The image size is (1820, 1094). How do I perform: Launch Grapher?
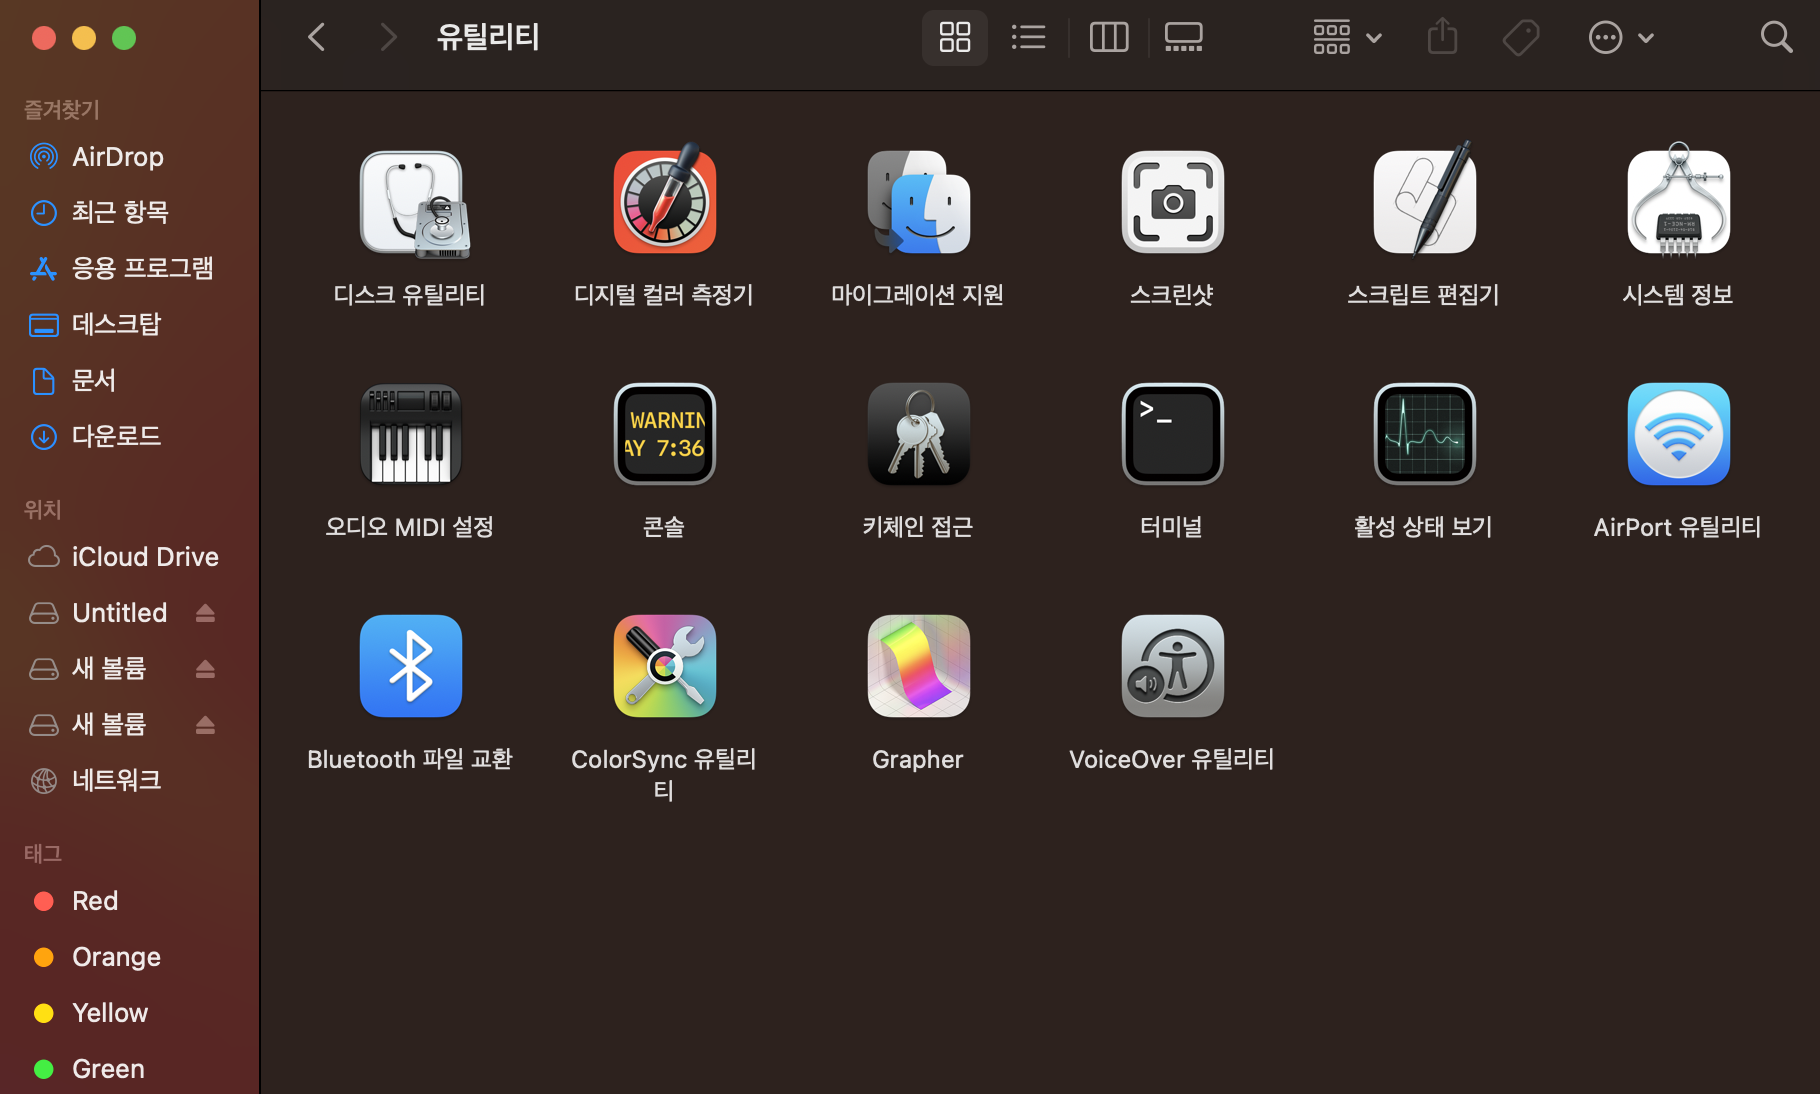[917, 666]
